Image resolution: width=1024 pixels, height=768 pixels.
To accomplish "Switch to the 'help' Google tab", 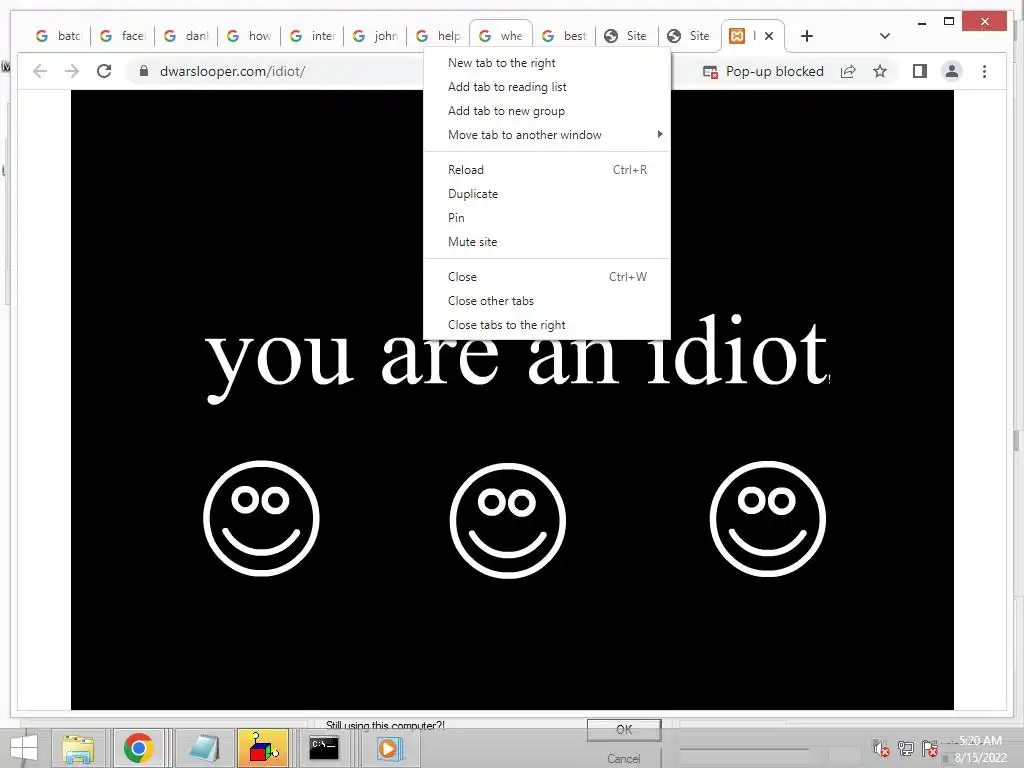I will coord(438,36).
